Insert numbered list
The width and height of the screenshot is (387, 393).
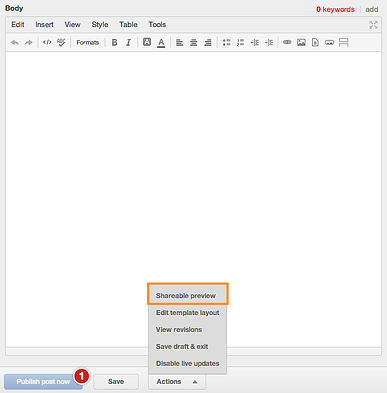(x=240, y=42)
